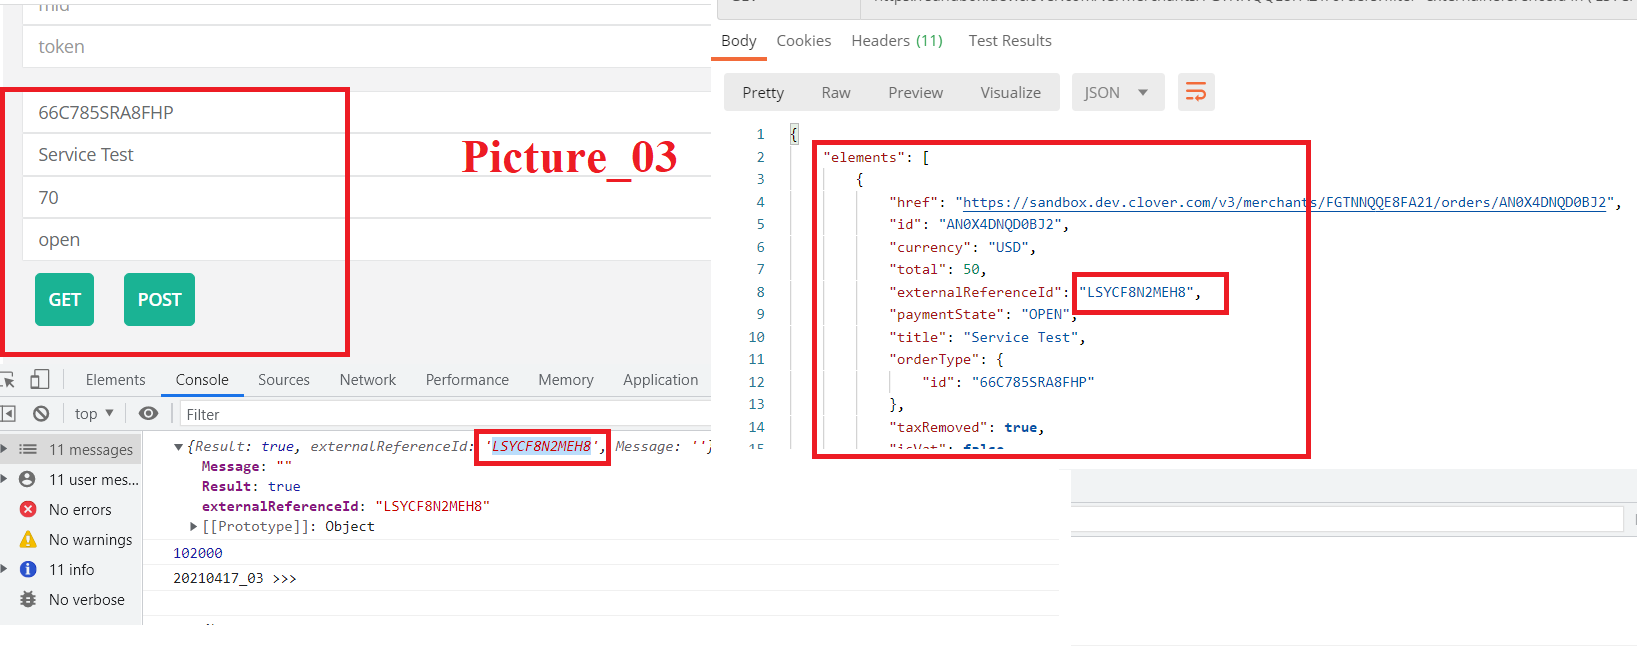Click the green POST button
The image size is (1637, 657).
click(x=159, y=299)
